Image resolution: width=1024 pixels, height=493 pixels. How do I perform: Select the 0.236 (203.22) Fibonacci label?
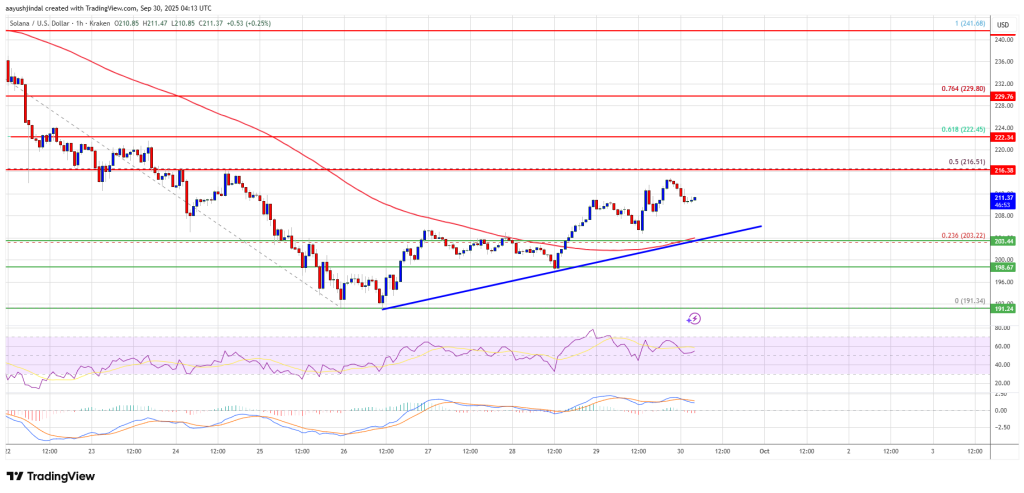pos(964,235)
